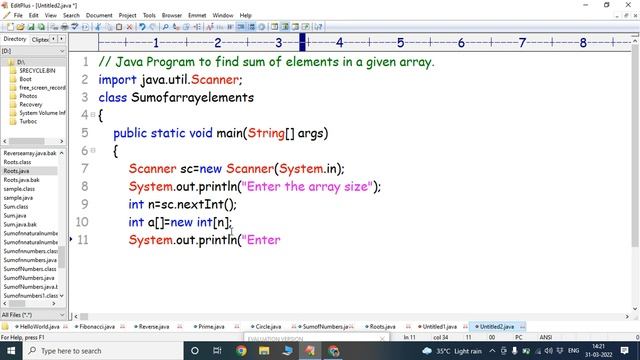Open the Help menu

click(x=245, y=15)
